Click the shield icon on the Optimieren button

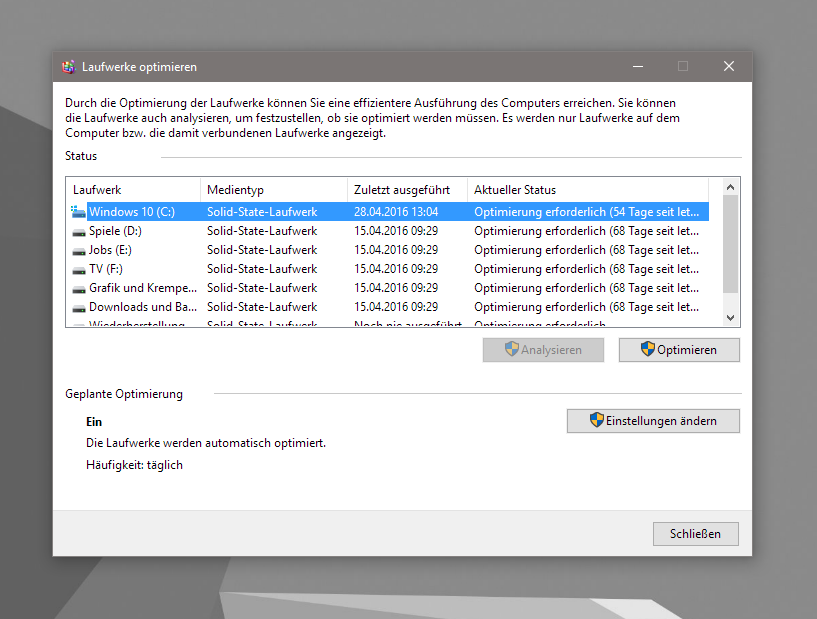pyautogui.click(x=648, y=349)
